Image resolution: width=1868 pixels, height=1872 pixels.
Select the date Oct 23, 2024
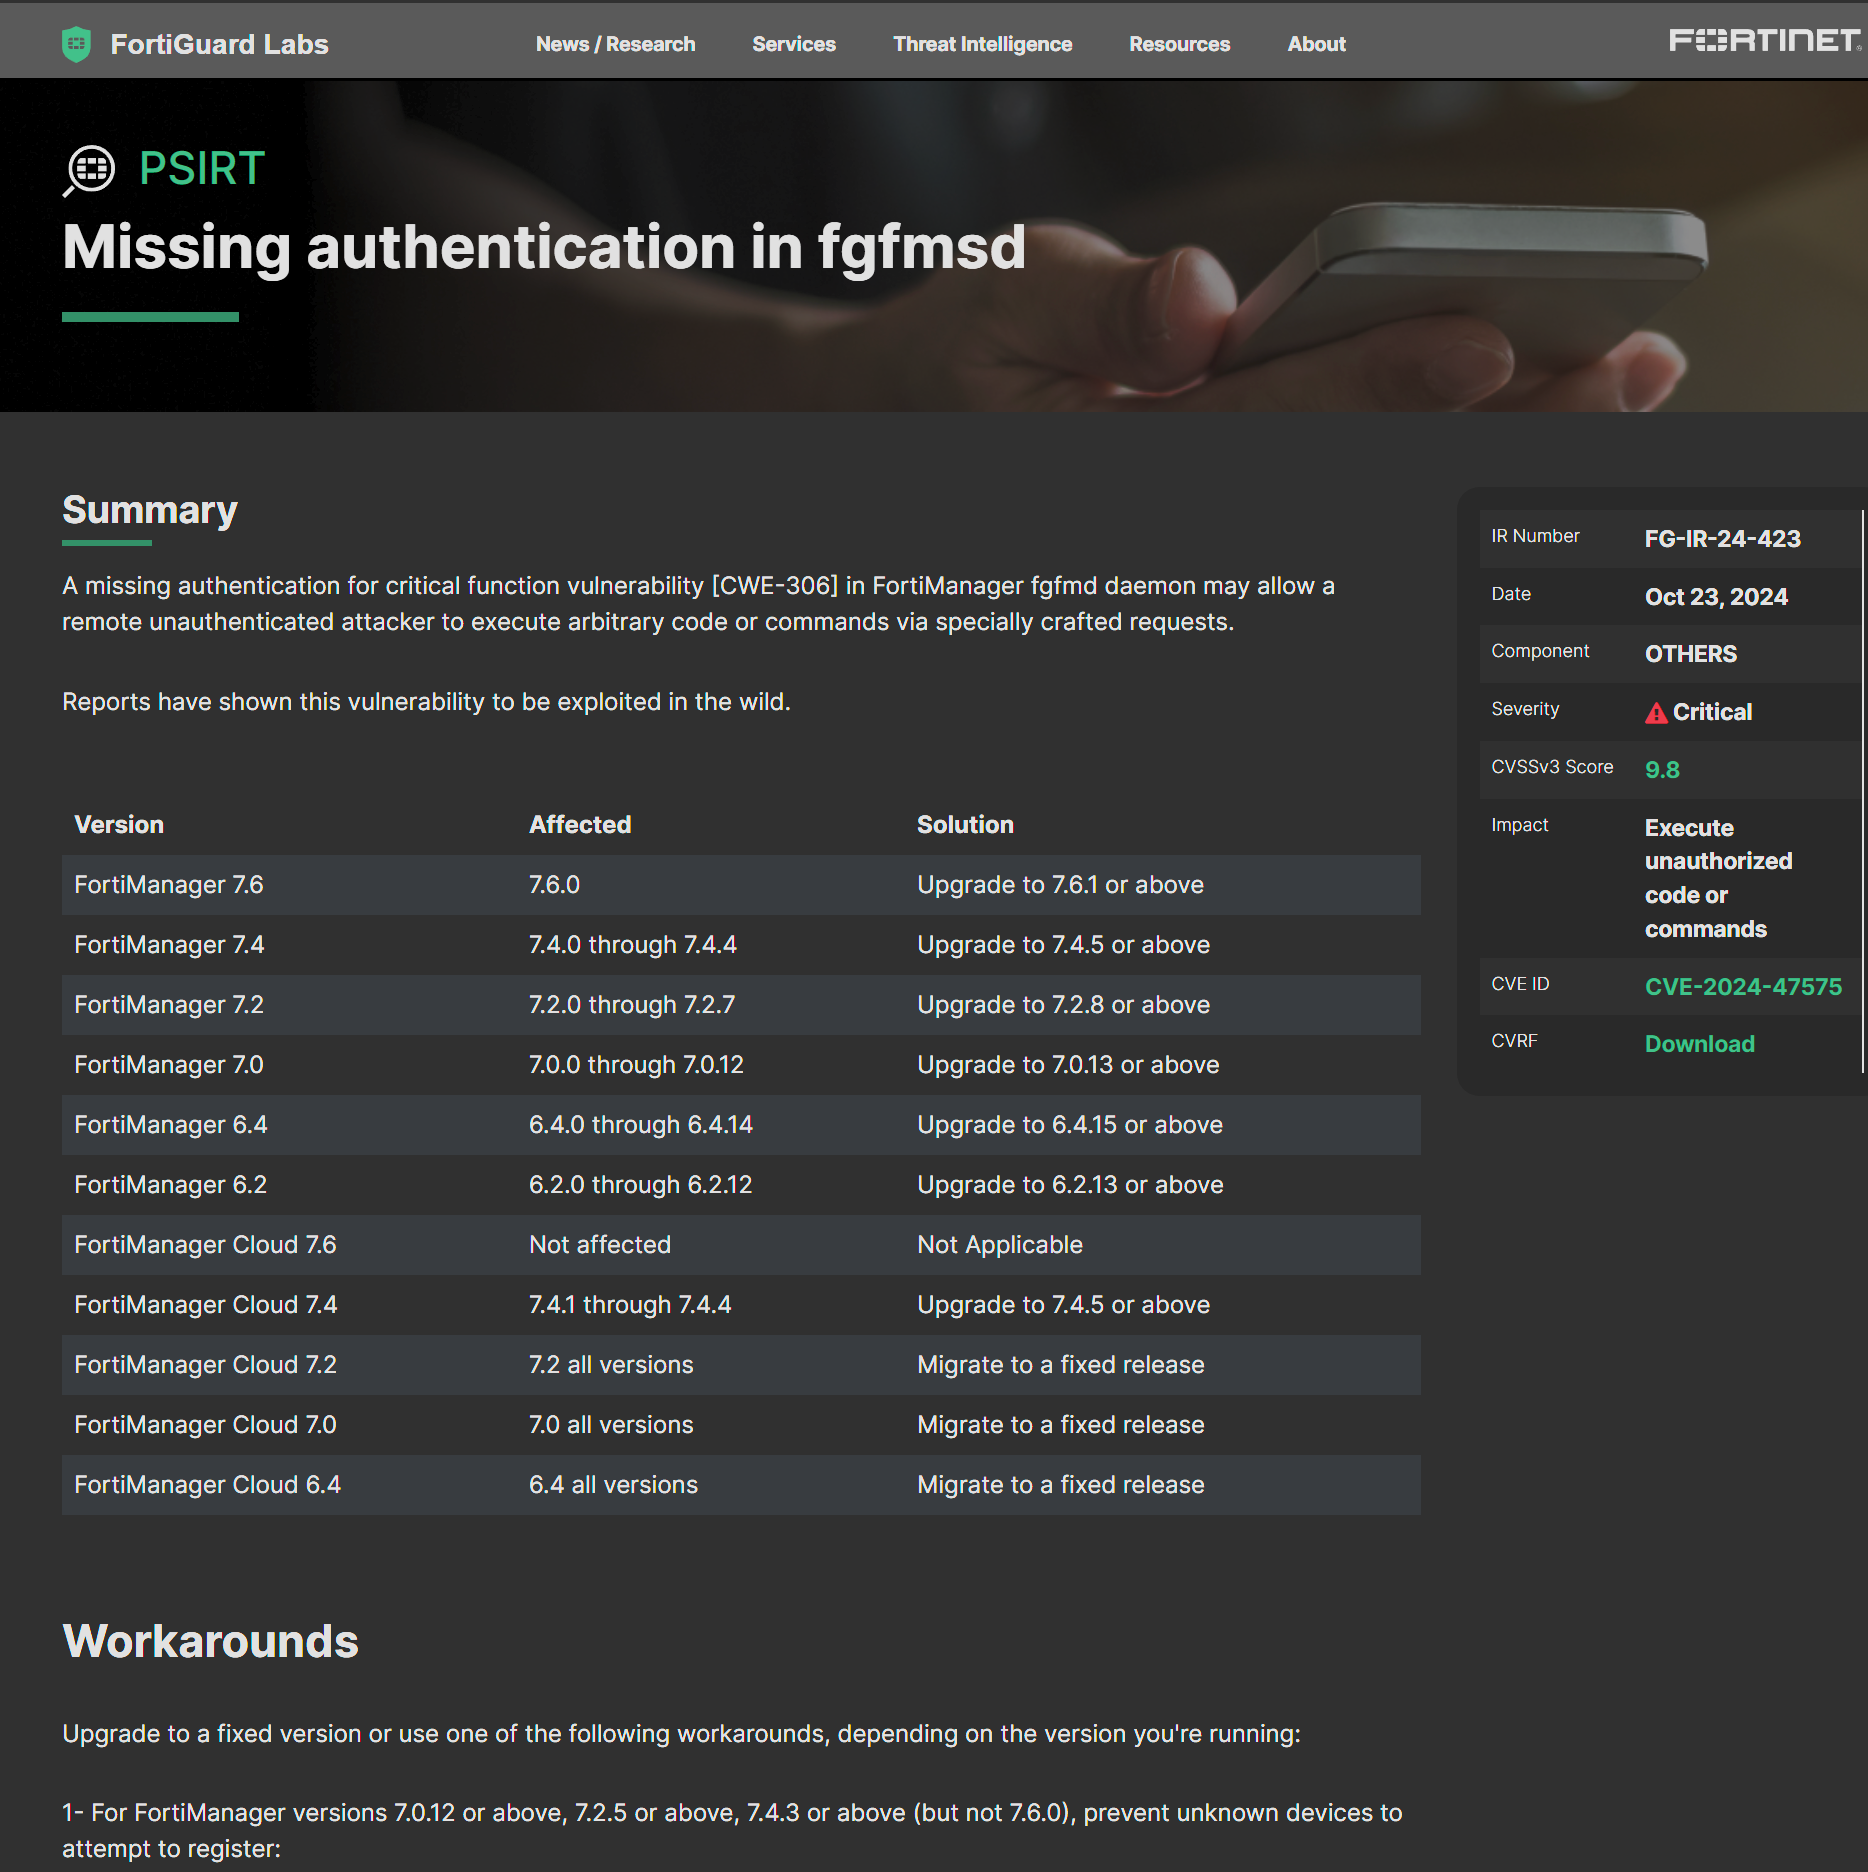(1716, 596)
